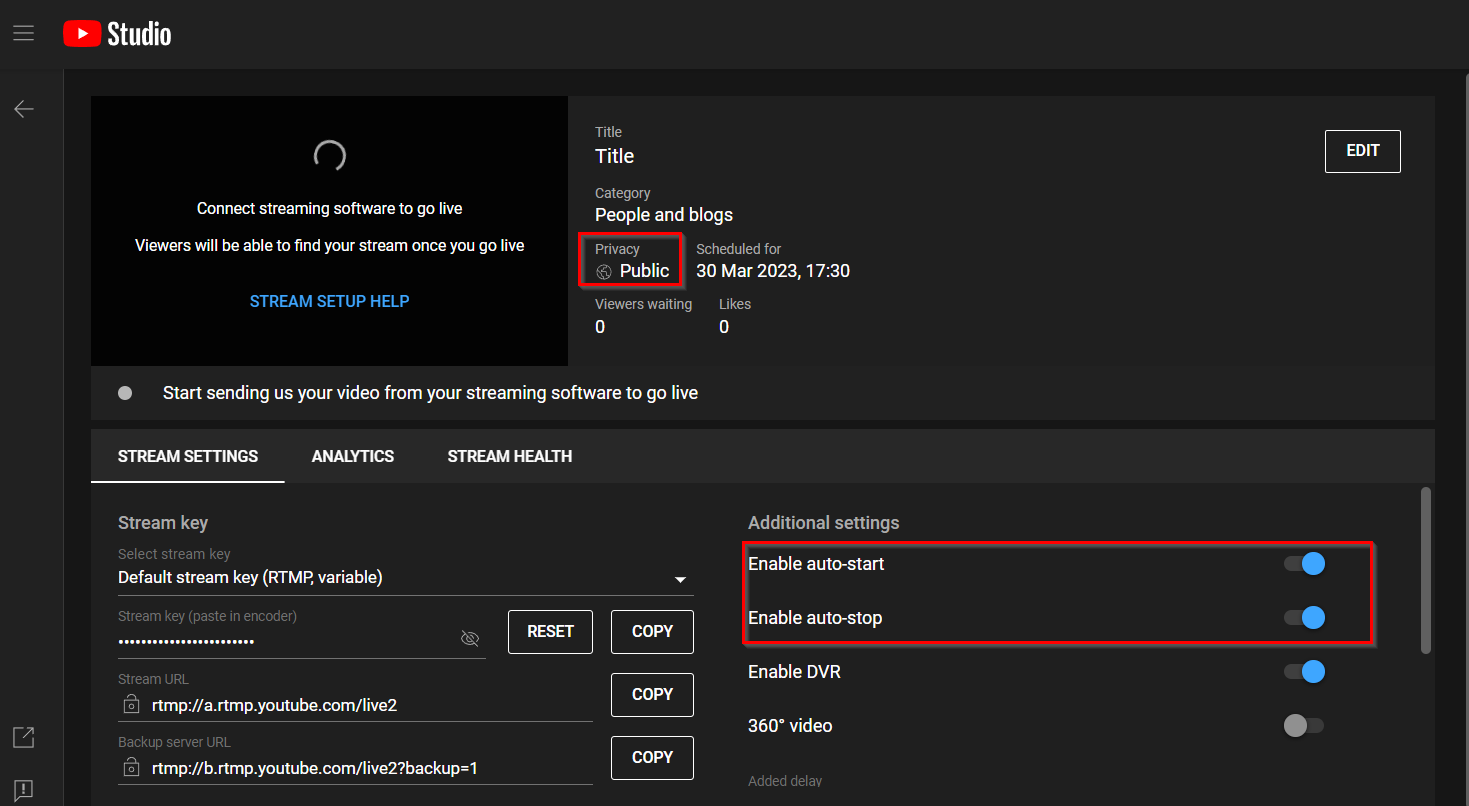Screen dimensions: 1469x806
Task: Turn off Enable auto-stop
Action: 1303,617
